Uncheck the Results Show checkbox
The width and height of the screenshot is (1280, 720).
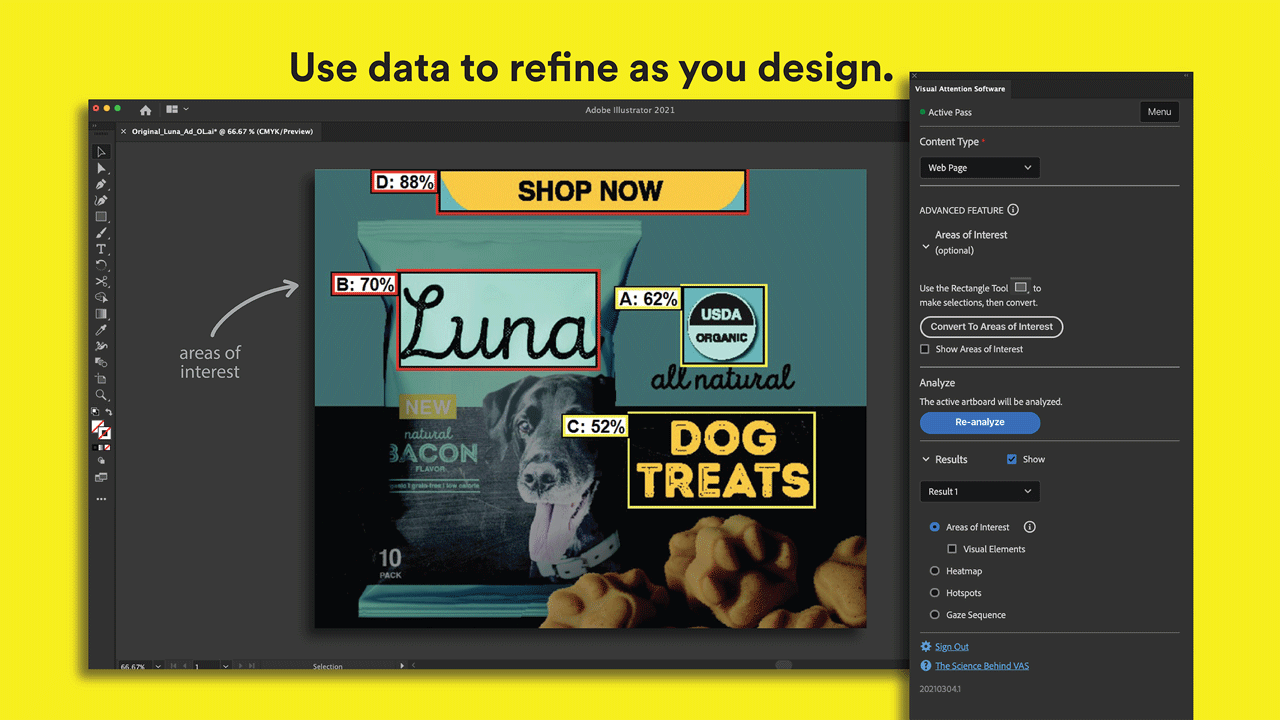coord(1012,459)
